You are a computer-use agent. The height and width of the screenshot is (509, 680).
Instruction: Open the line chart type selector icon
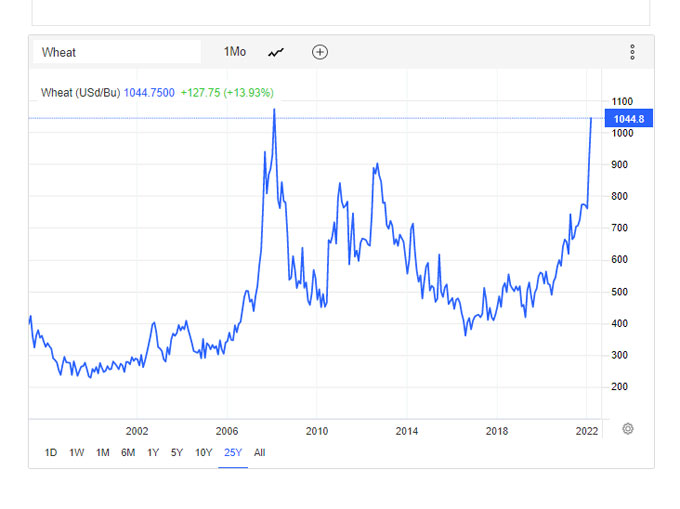coord(276,52)
